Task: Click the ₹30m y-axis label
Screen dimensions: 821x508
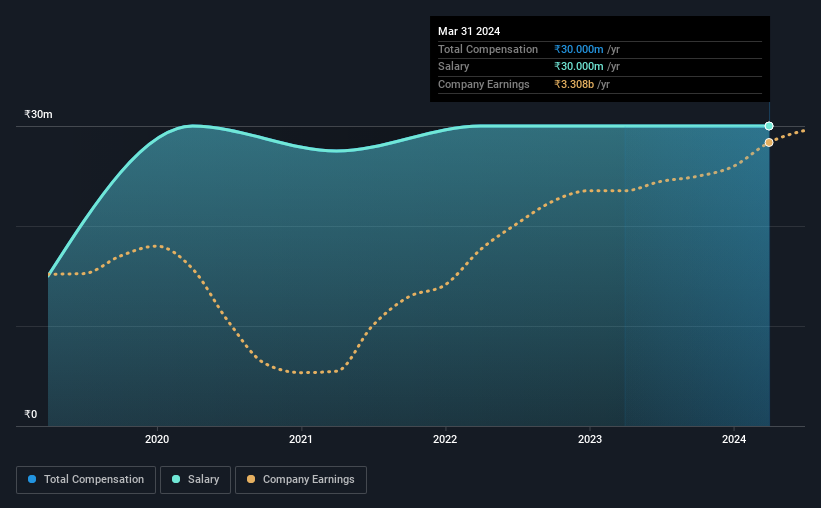Action: coord(38,114)
